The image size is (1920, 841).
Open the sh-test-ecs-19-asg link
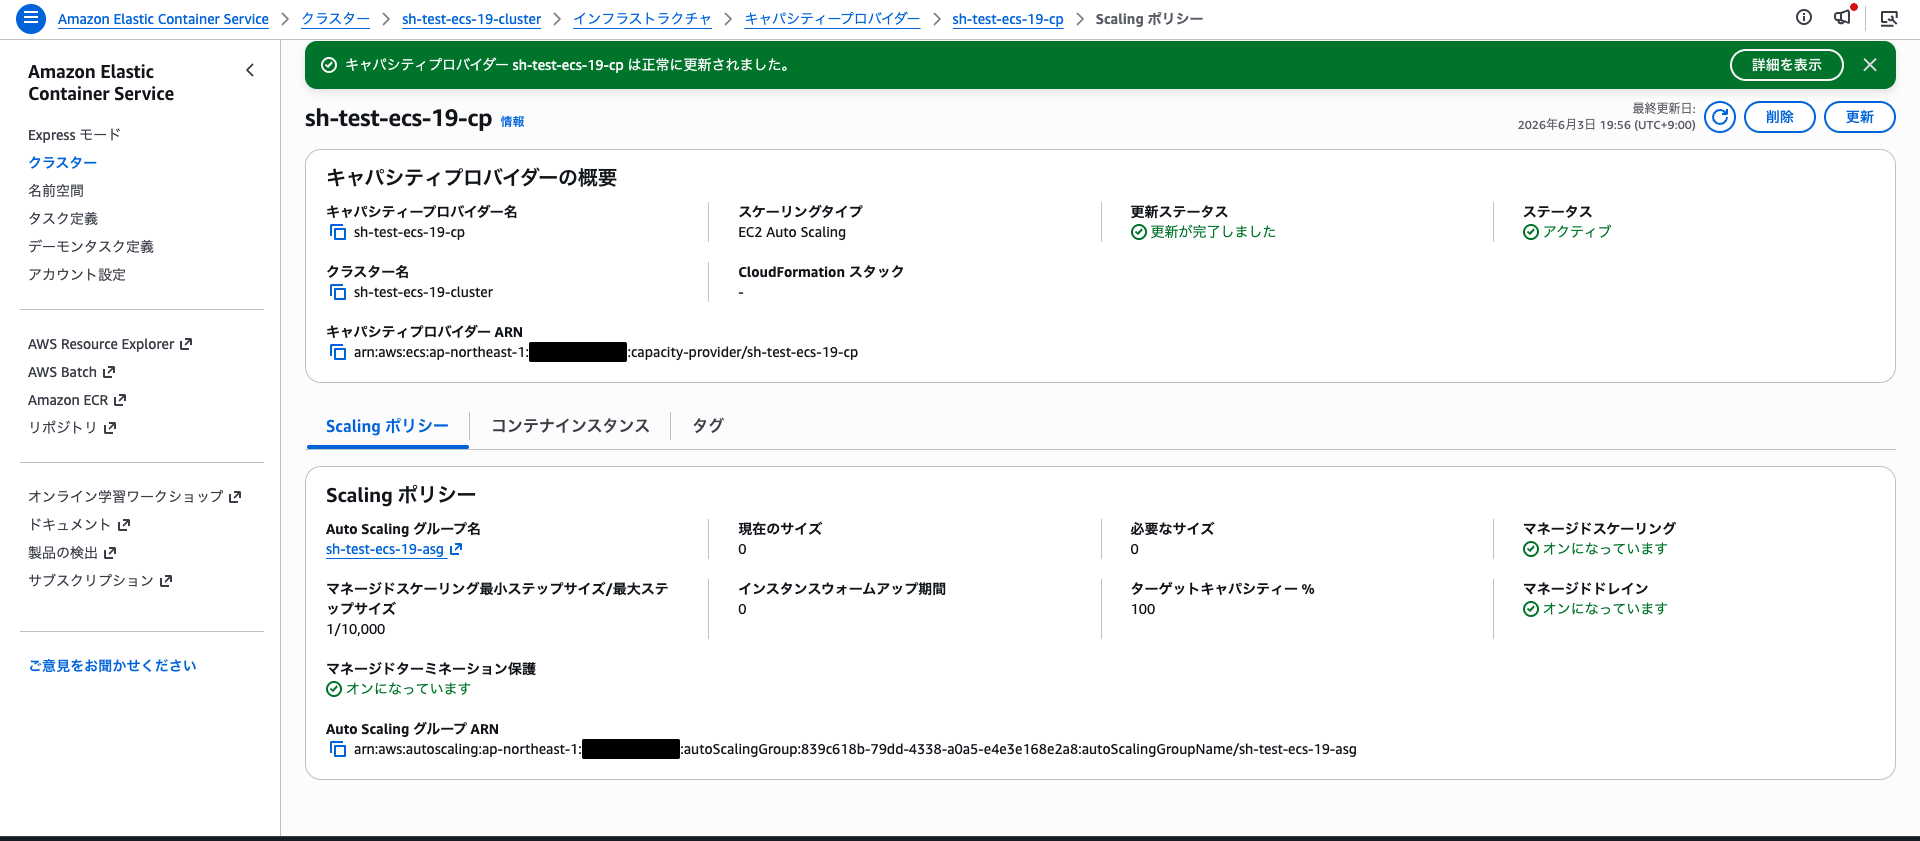[x=394, y=549]
